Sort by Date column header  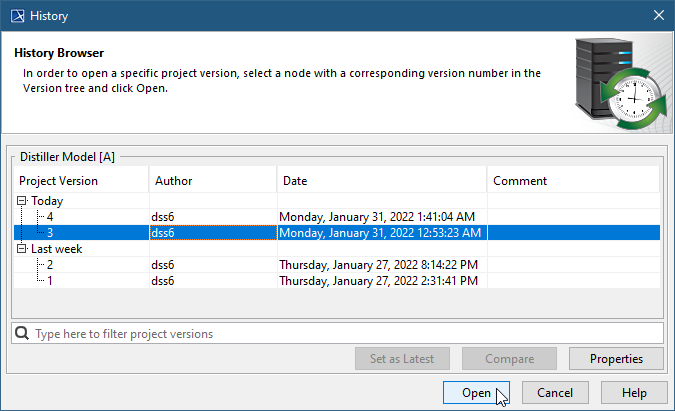click(x=380, y=181)
